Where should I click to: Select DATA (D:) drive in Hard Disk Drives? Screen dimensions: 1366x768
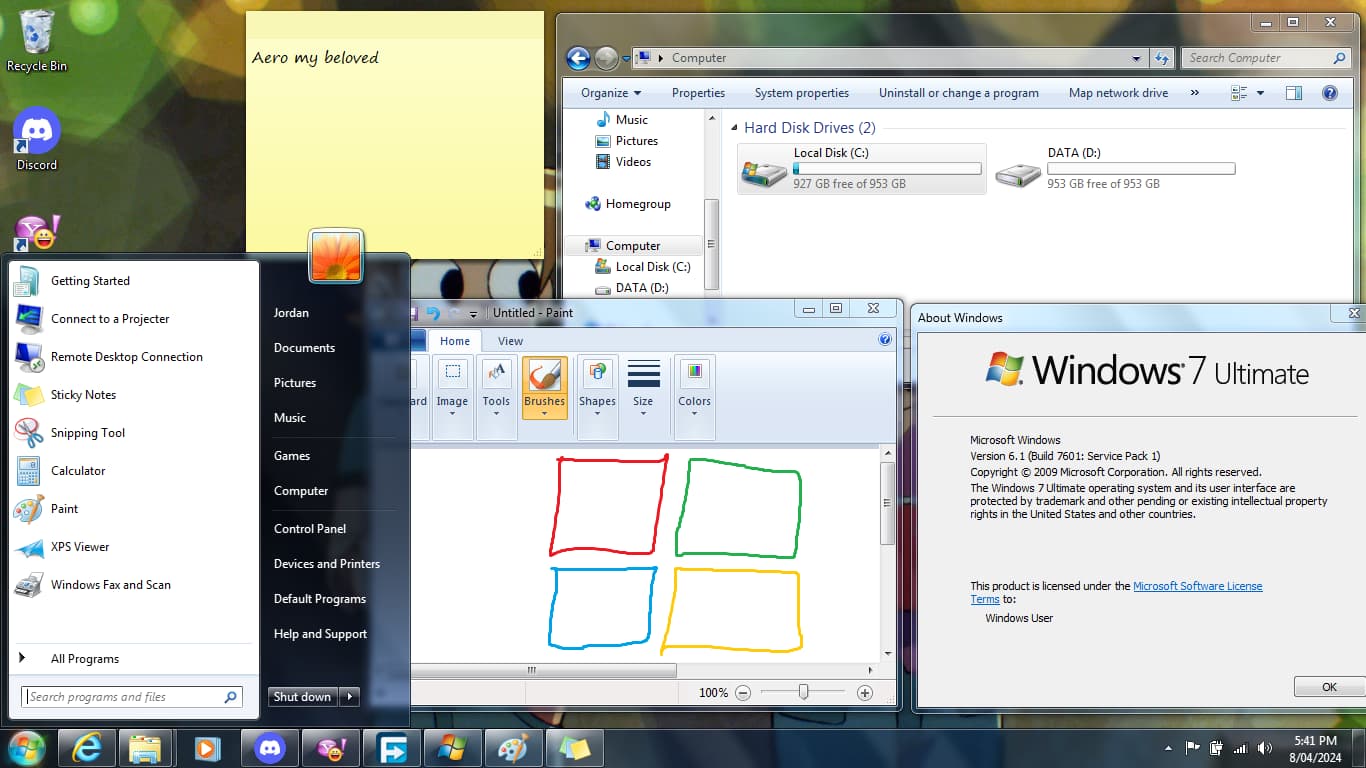1116,168
